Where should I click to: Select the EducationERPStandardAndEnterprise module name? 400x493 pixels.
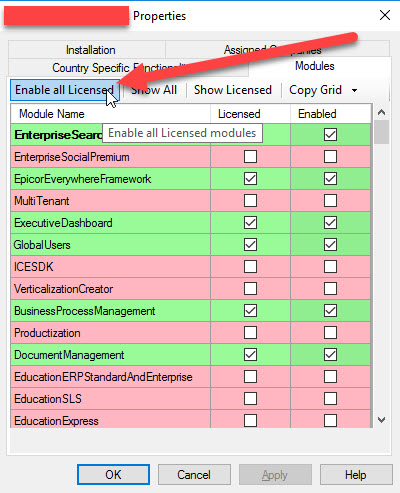[x=103, y=377]
